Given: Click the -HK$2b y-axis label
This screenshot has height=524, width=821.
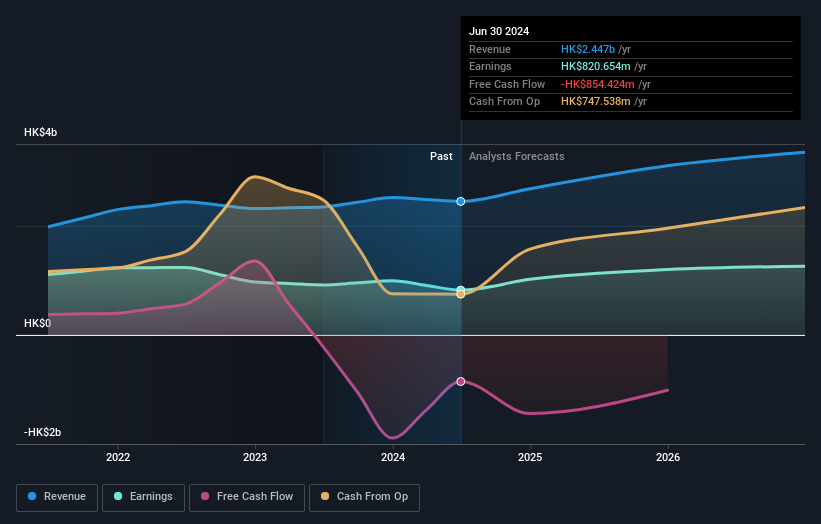Looking at the screenshot, I should coord(42,432).
